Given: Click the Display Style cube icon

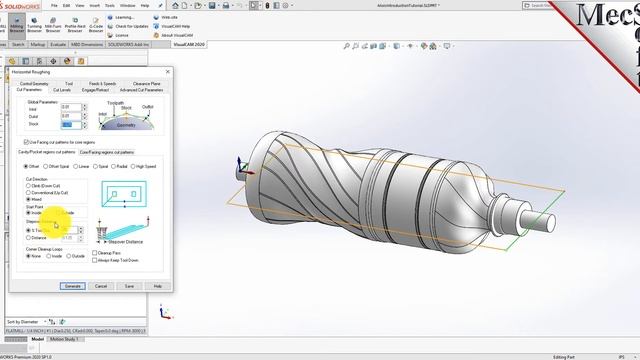Looking at the screenshot, I should (x=396, y=46).
